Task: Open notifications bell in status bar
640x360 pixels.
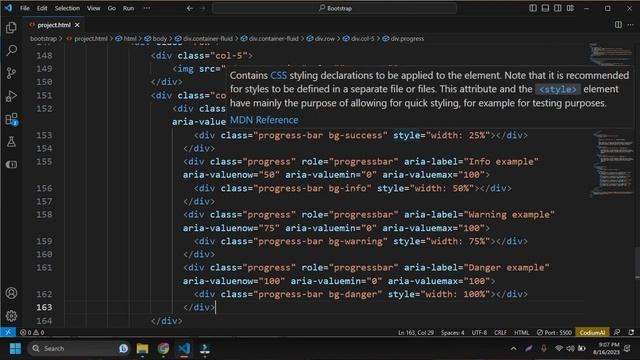Action: click(x=631, y=332)
